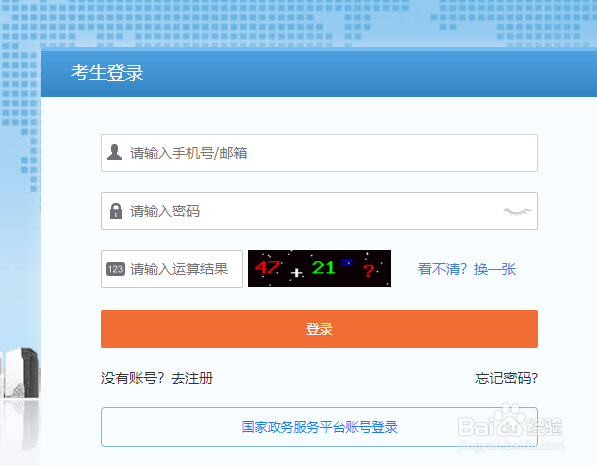The width and height of the screenshot is (597, 466).
Task: Refresh captcha via 看不清？换一张 link
Action: [466, 269]
